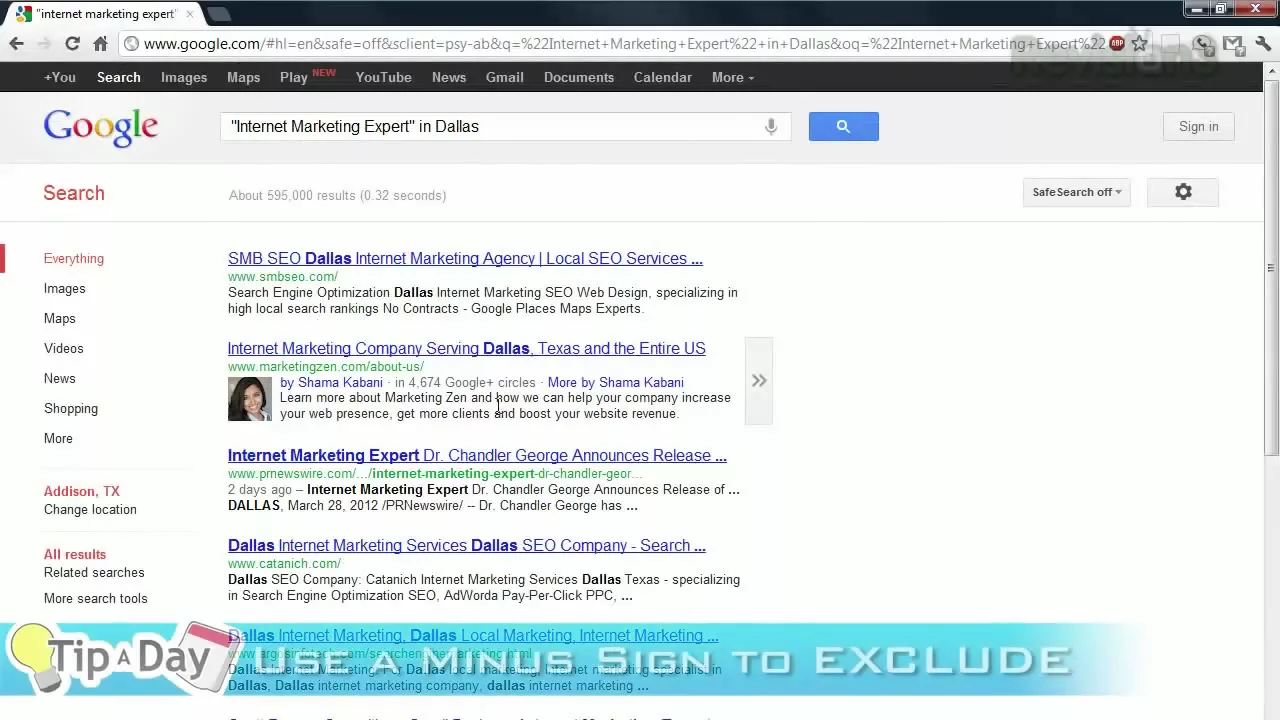The image size is (1280, 720).
Task: Click the Sign in button
Action: [x=1198, y=127]
